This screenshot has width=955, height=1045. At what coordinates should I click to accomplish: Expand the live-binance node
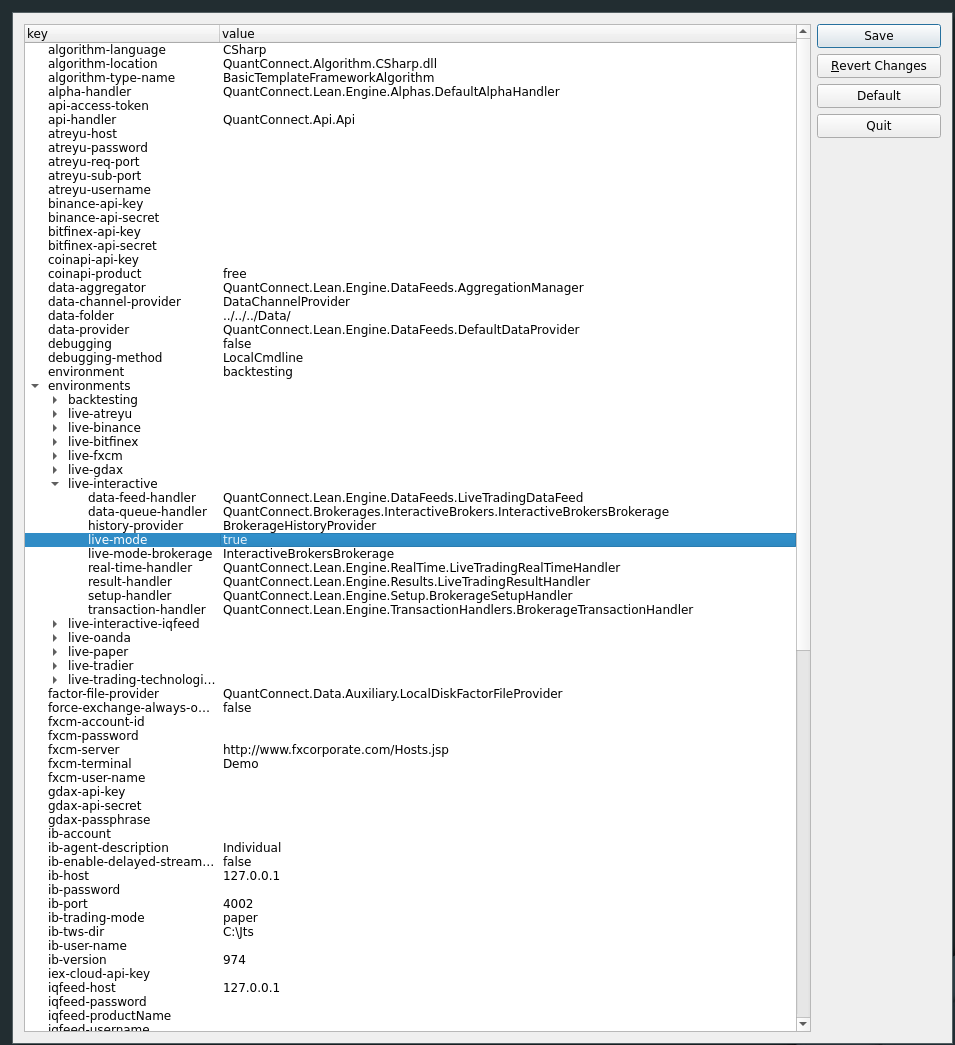coord(55,428)
